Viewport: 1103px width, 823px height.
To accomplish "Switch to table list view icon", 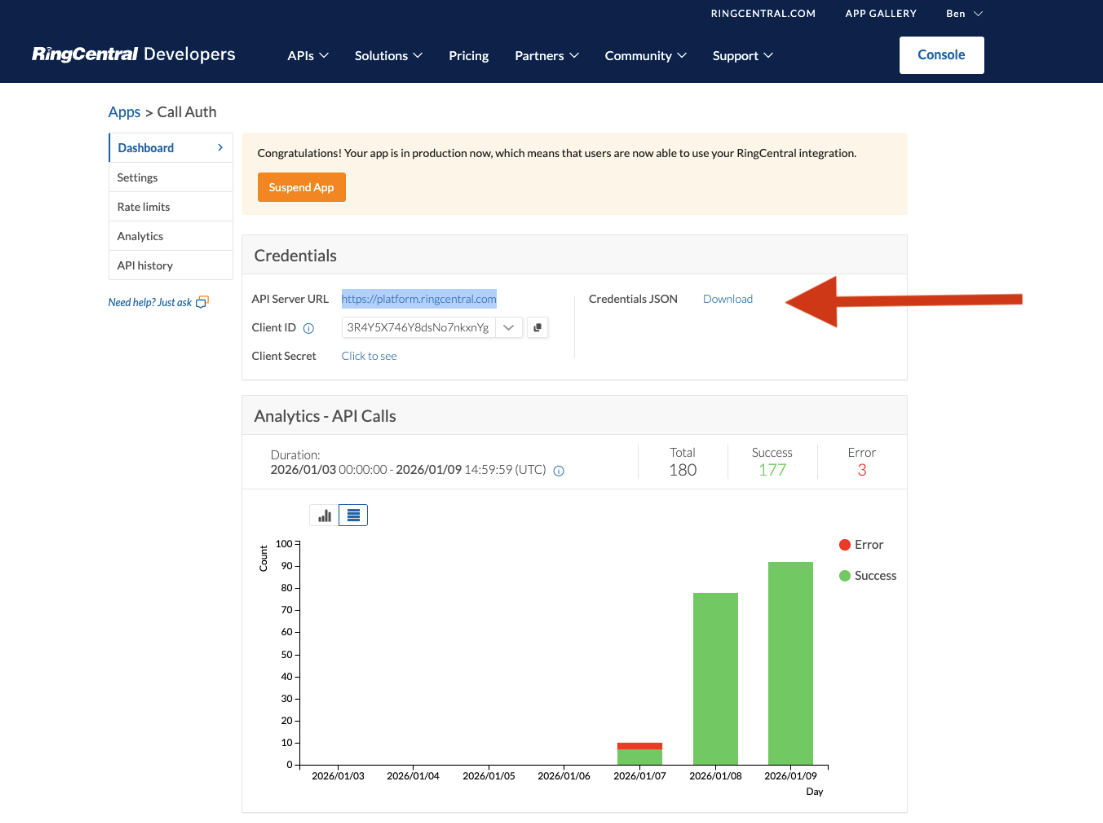I will tap(353, 516).
